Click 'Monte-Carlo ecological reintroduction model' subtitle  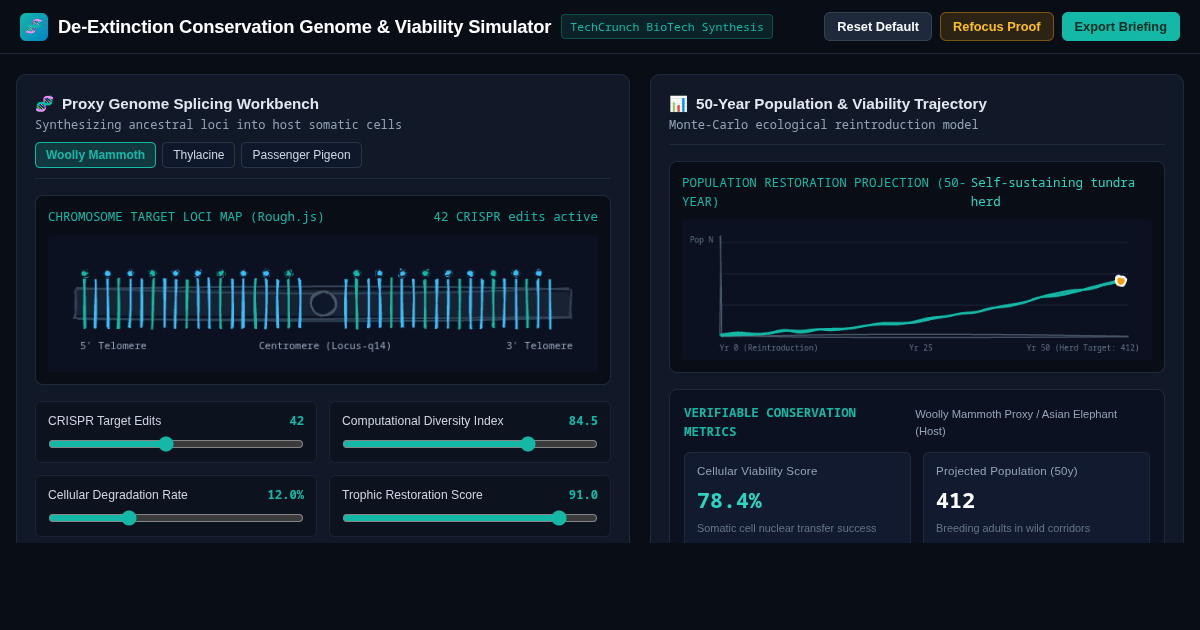tap(824, 125)
